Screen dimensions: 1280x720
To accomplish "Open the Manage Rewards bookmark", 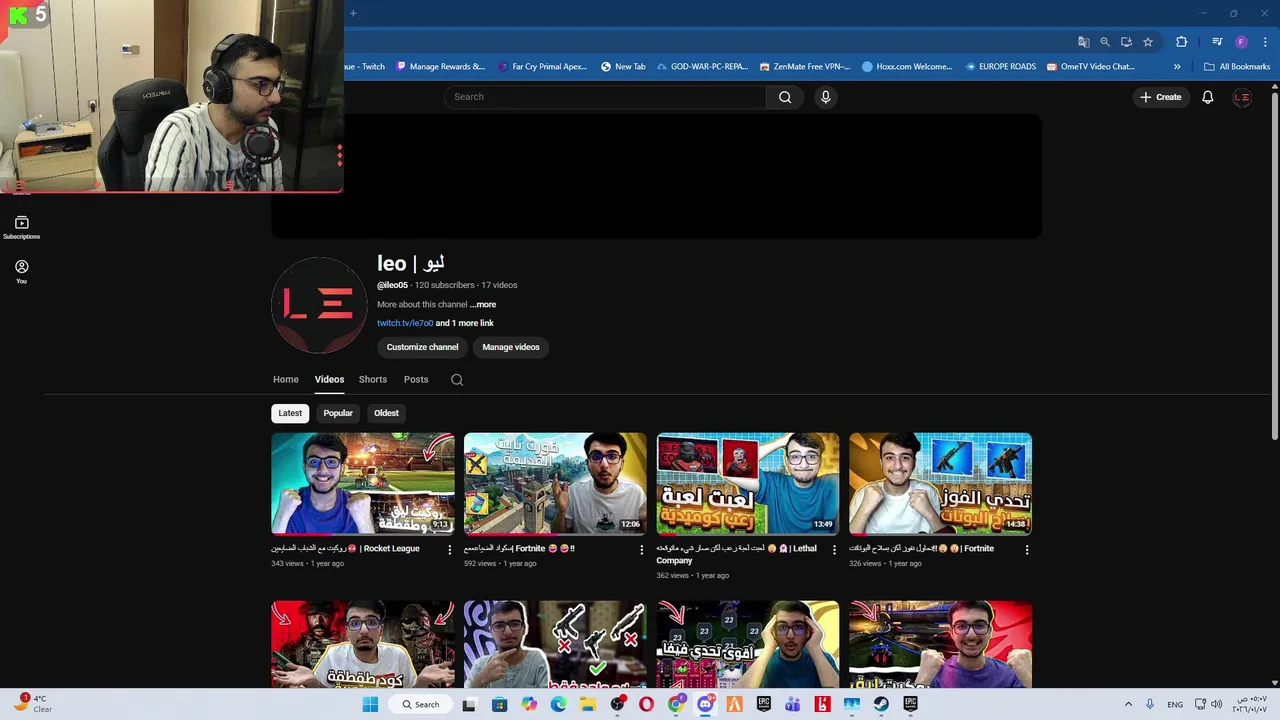I will coord(441,67).
